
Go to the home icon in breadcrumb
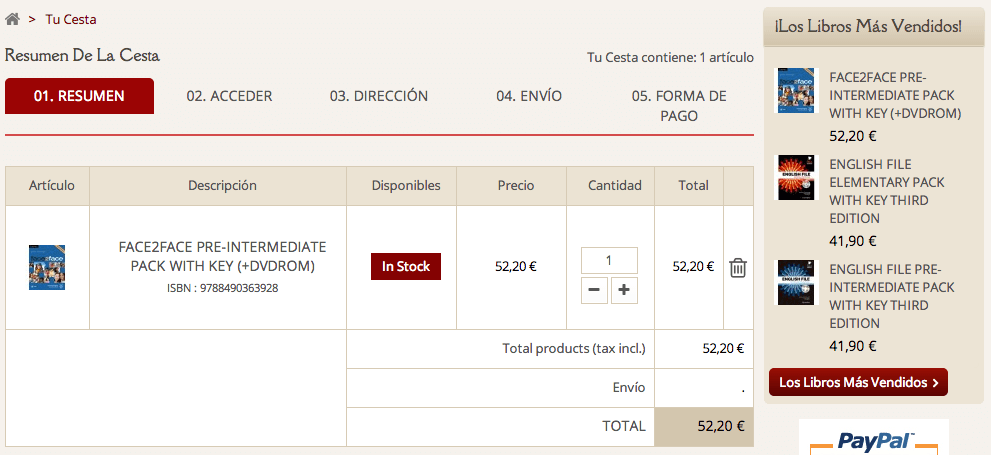pyautogui.click(x=12, y=19)
